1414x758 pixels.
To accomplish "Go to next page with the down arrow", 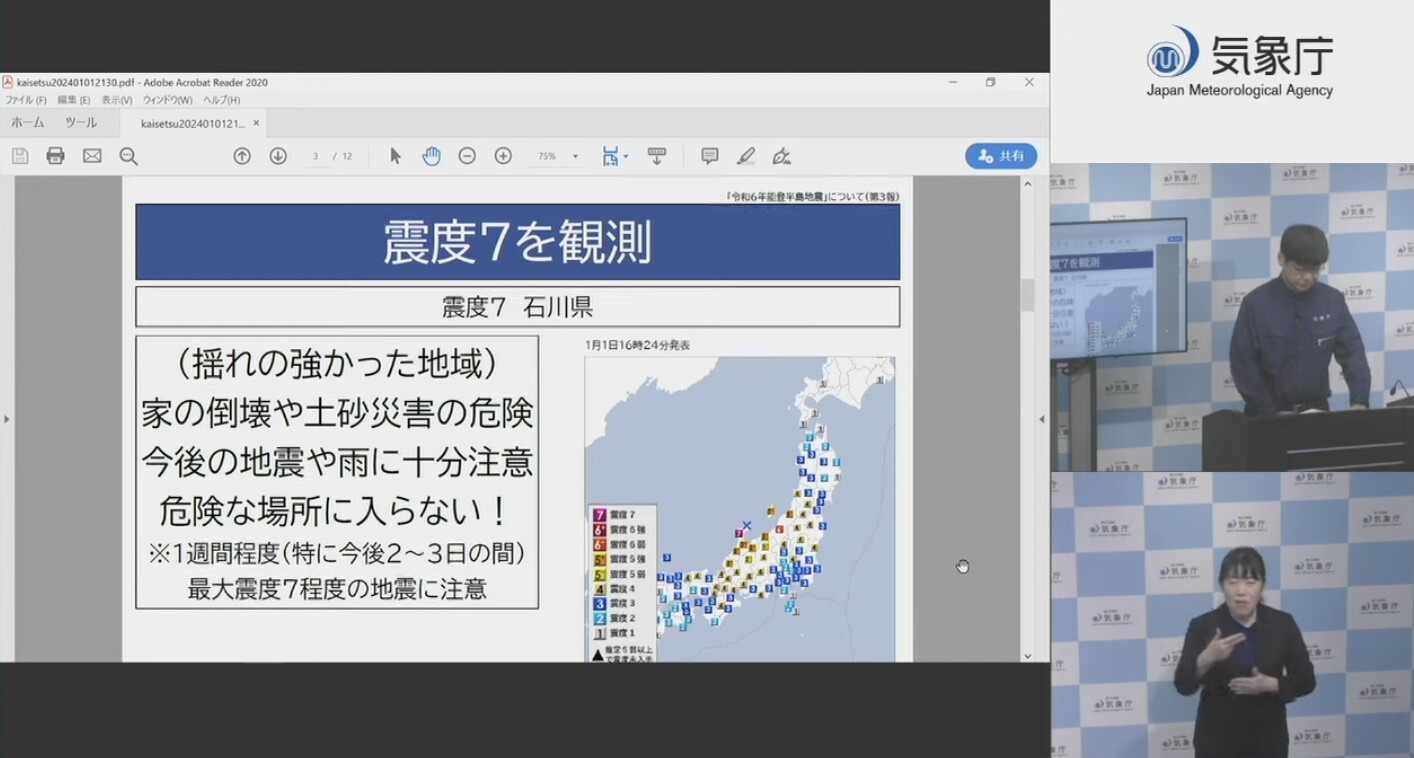I will (x=278, y=156).
